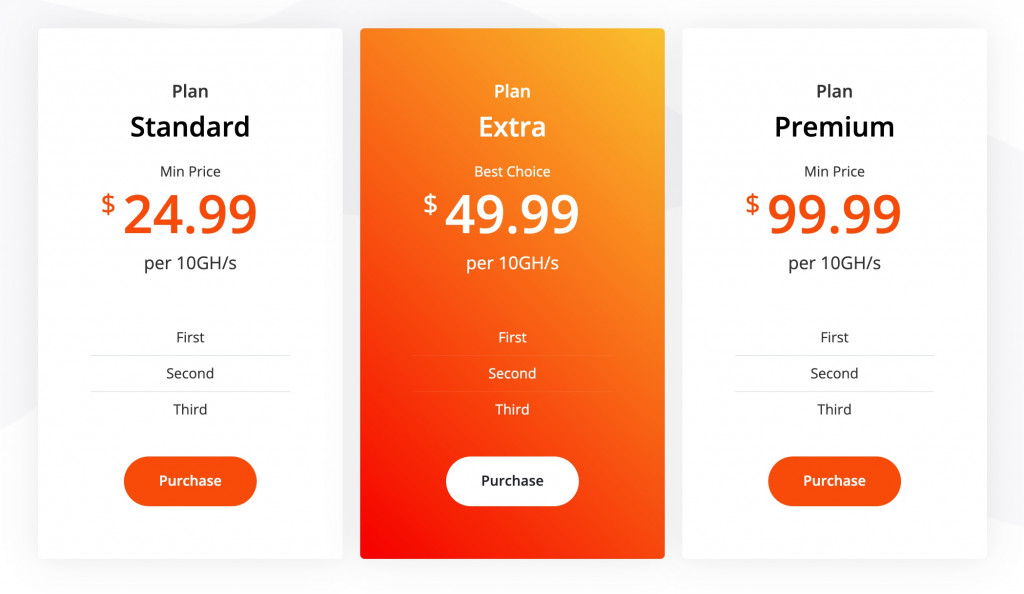Image resolution: width=1024 pixels, height=594 pixels.
Task: Click white Purchase button on Extra plan
Action: [512, 481]
